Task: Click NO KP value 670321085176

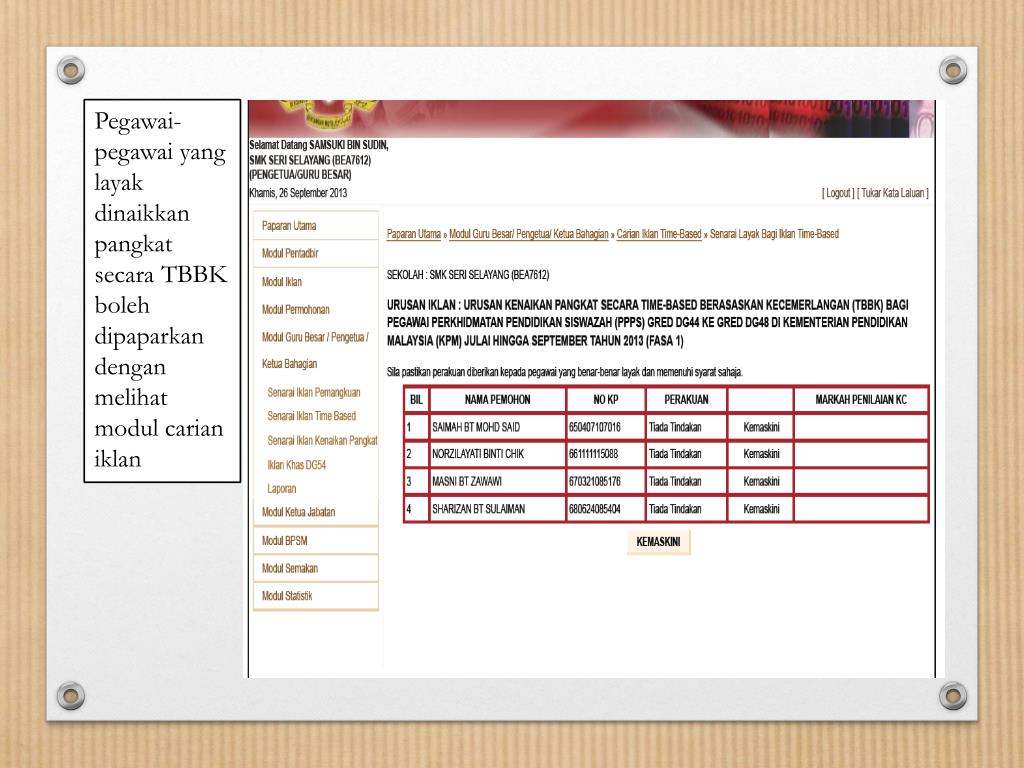Action: click(x=594, y=481)
